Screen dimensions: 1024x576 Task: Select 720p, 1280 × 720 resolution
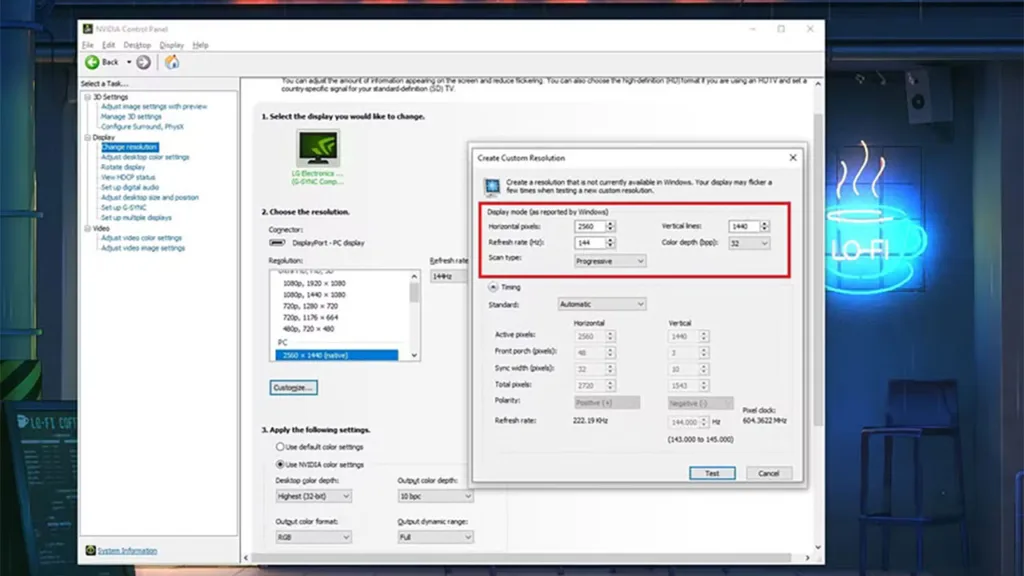310,306
